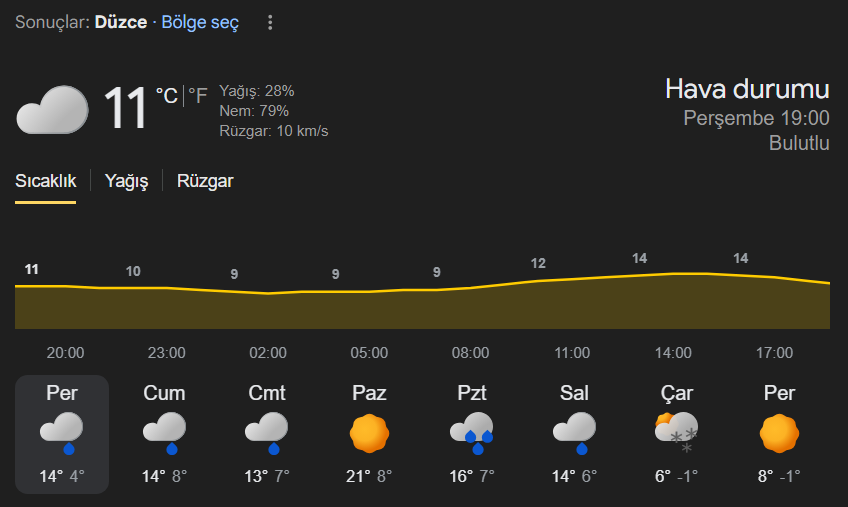Click the Düzce location name
The width and height of the screenshot is (848, 507).
pos(120,22)
